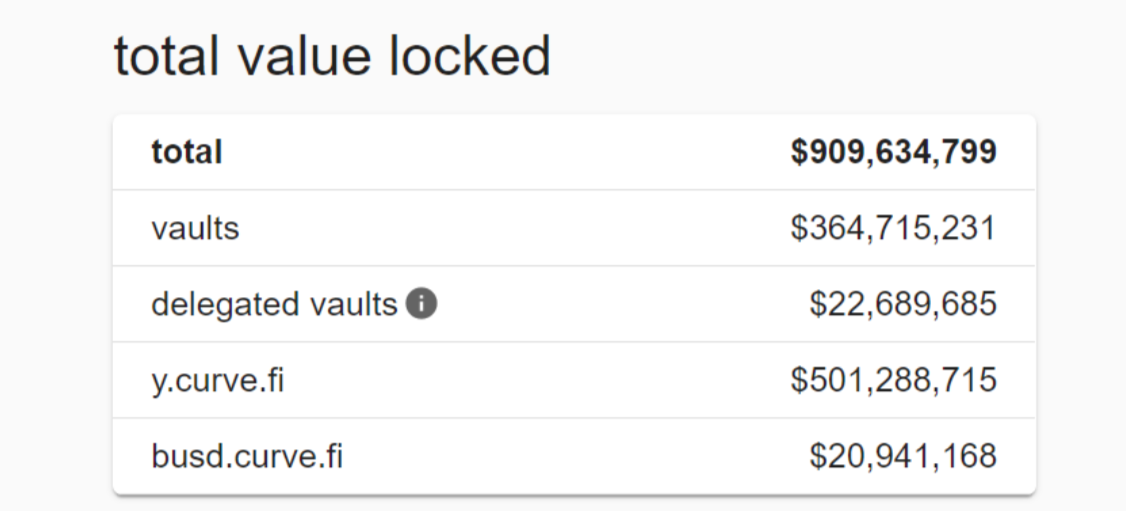Open the busd.curve.fi row label
1126x511 pixels.
click(x=247, y=456)
